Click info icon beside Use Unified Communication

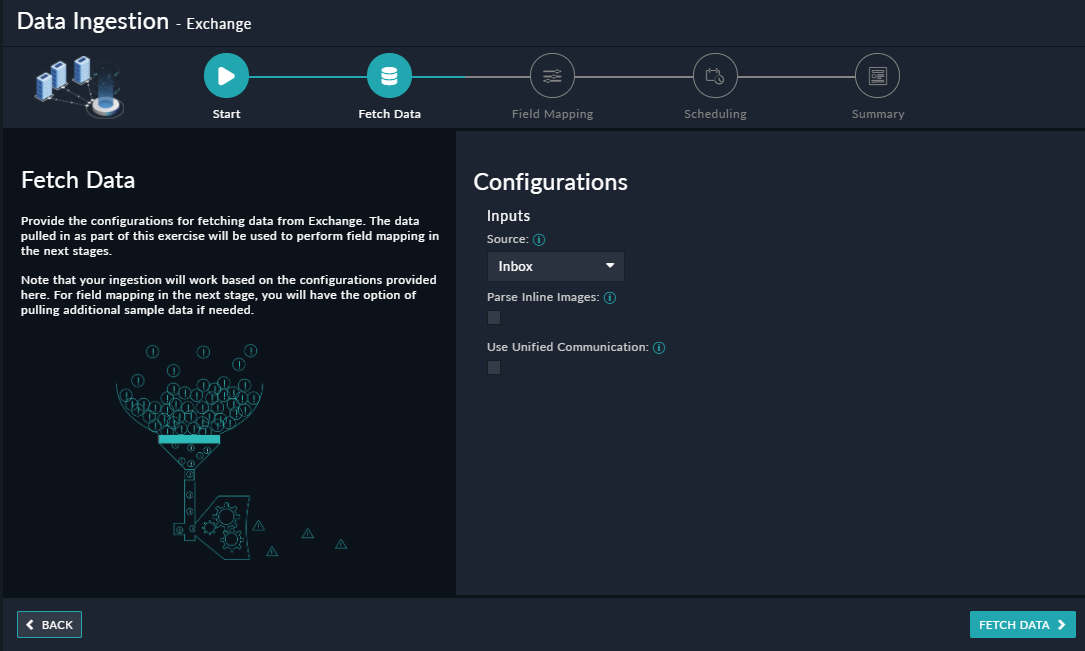coord(659,348)
